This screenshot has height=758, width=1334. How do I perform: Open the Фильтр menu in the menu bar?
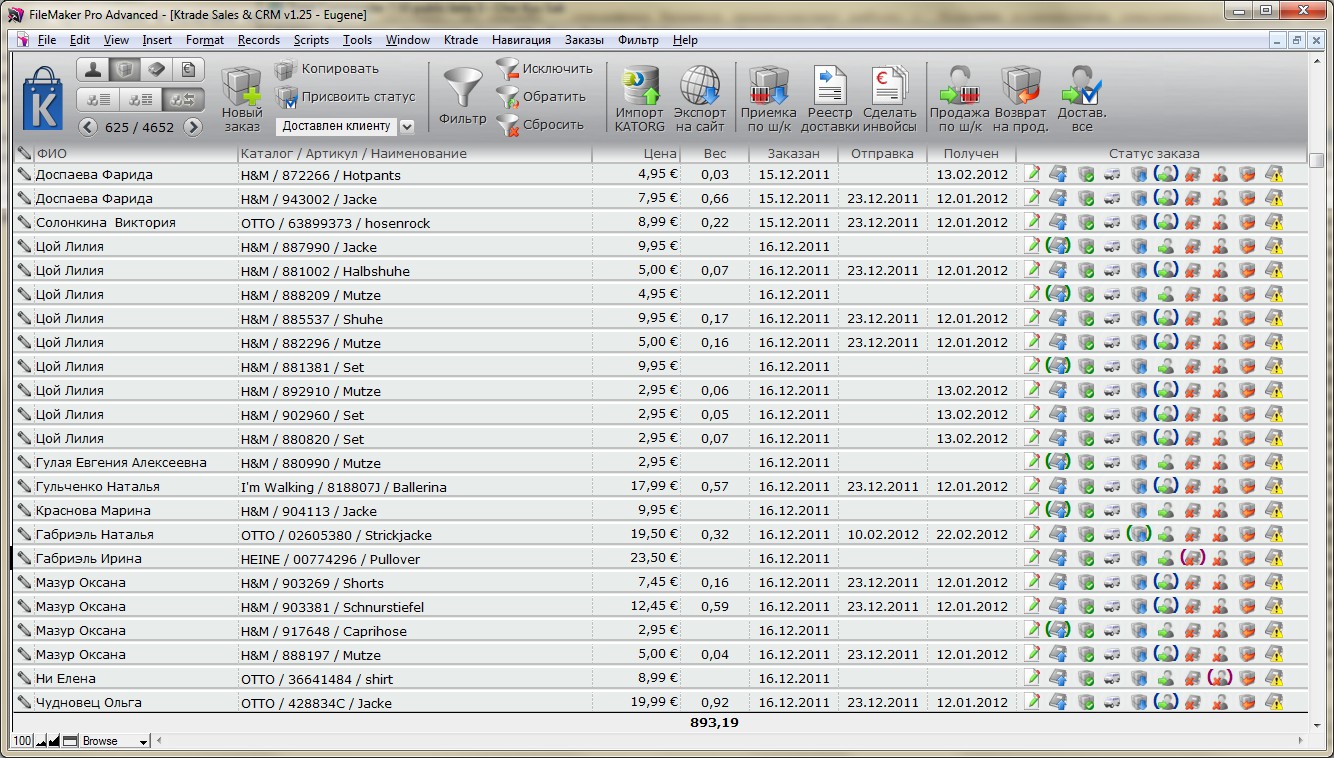pos(639,40)
